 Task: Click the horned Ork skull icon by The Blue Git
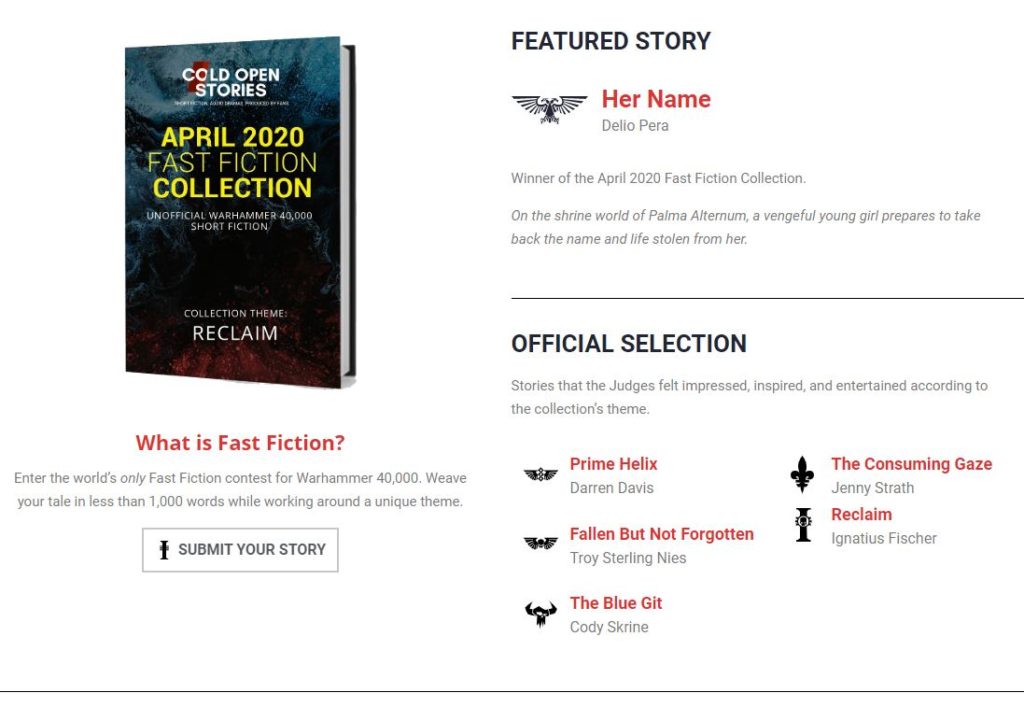coord(541,614)
